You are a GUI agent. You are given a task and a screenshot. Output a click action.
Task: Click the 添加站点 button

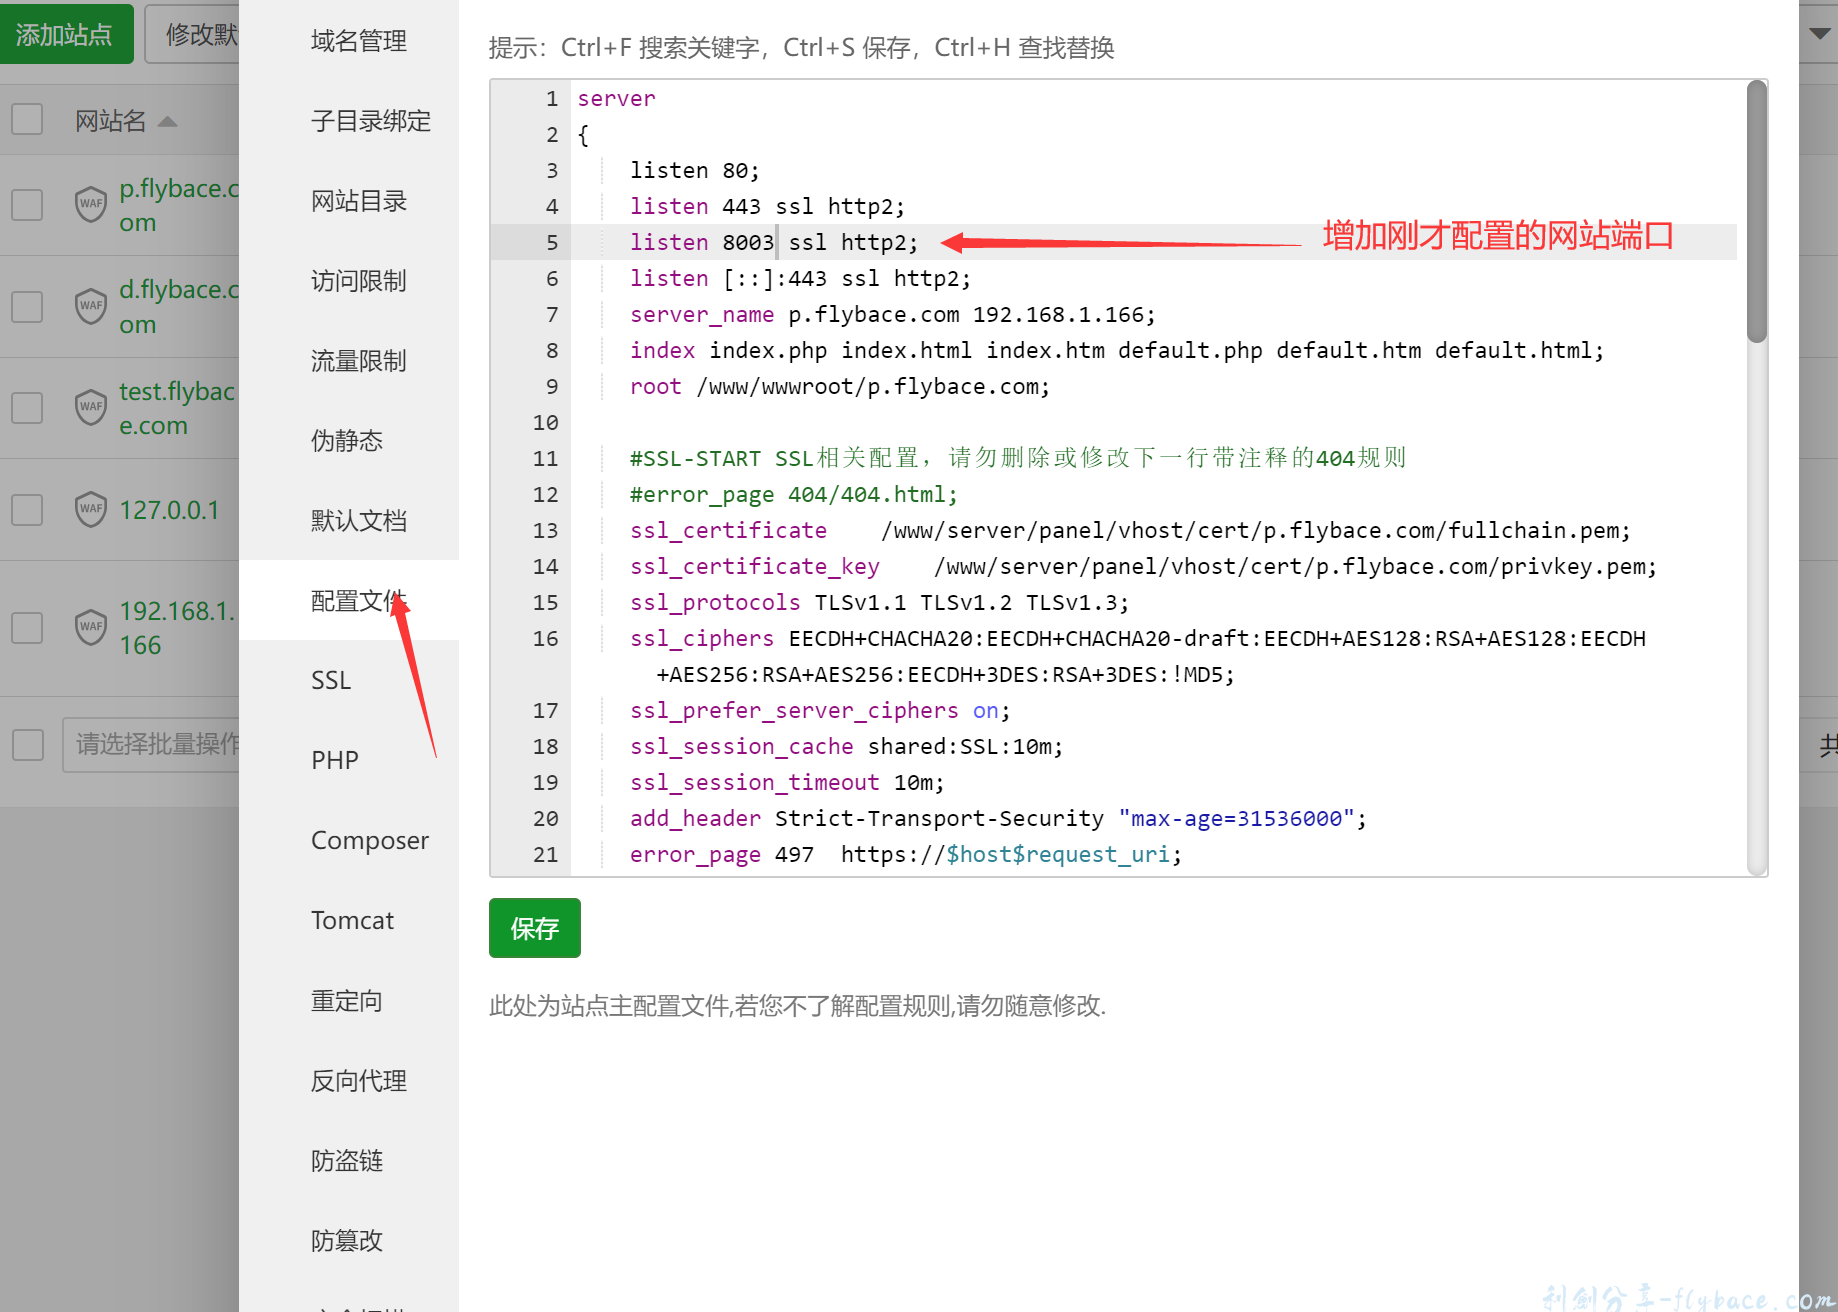(65, 35)
